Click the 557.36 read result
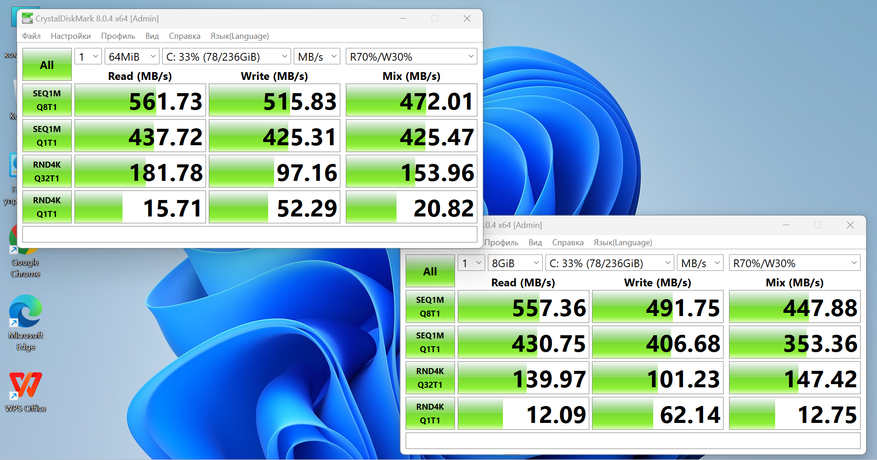The height and width of the screenshot is (460, 877). 524,307
